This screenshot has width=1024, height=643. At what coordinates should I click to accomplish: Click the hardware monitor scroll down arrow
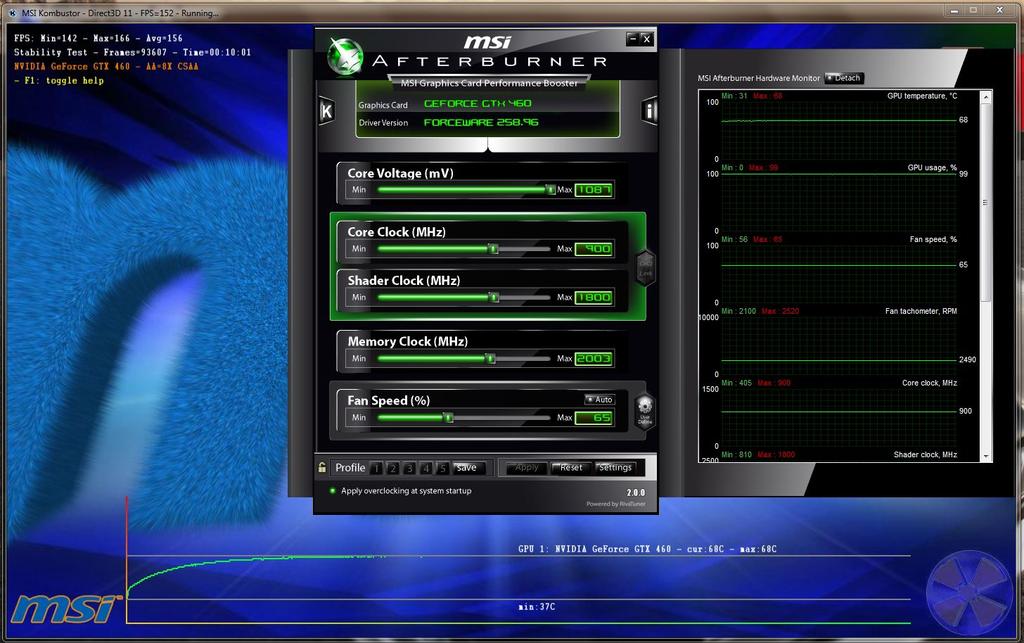(986, 456)
